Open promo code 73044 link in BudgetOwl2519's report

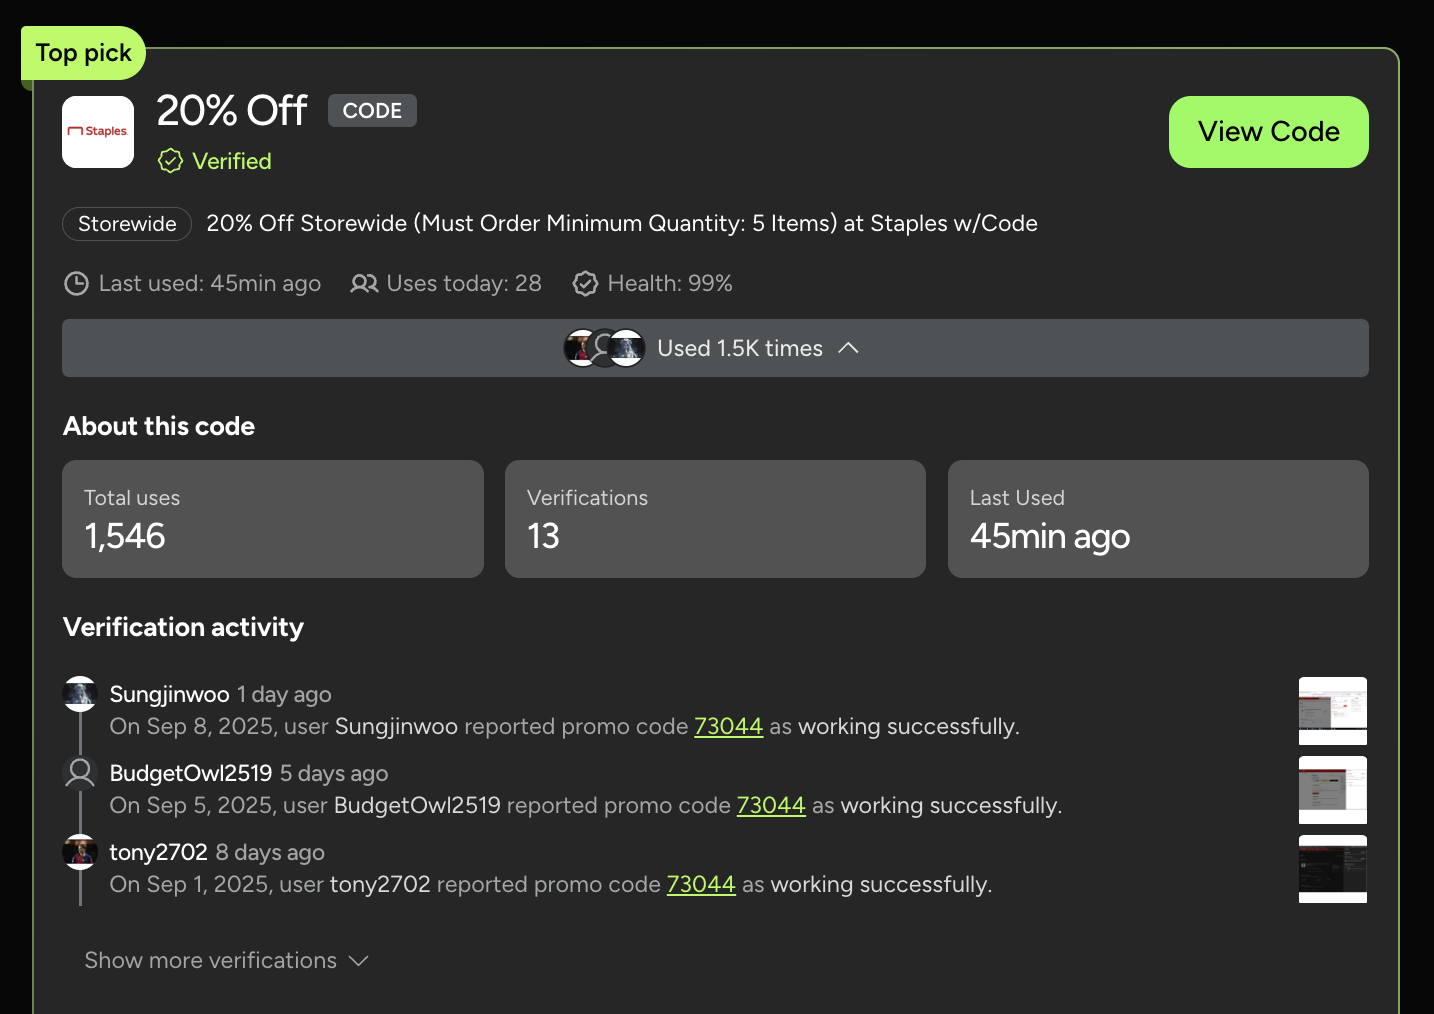point(771,806)
